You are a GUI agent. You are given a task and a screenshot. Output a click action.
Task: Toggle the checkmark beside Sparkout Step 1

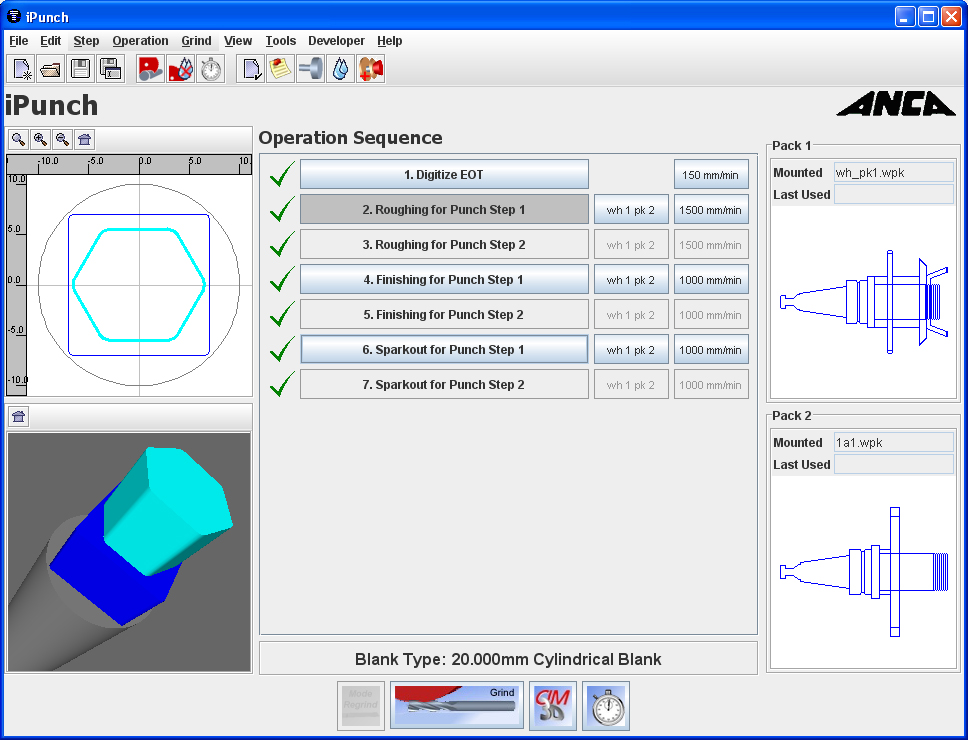tap(282, 350)
